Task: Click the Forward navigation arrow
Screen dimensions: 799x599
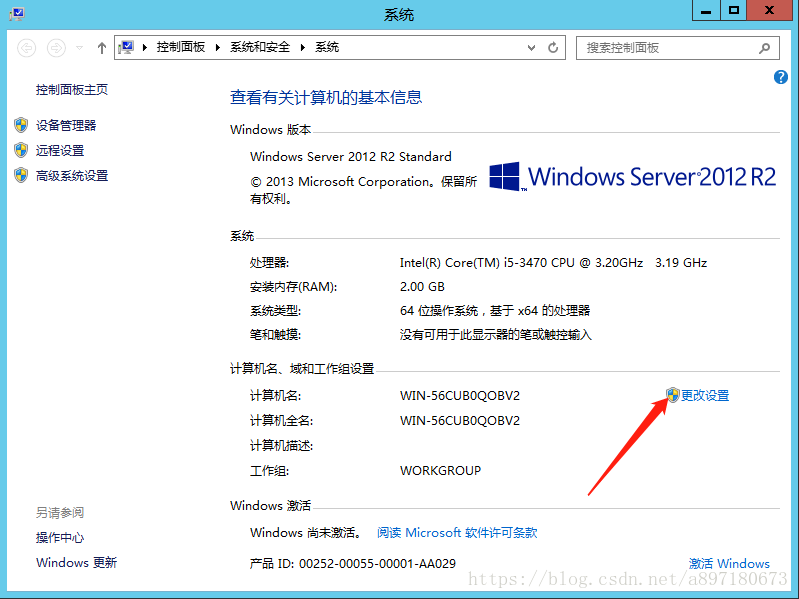Action: pos(56,48)
